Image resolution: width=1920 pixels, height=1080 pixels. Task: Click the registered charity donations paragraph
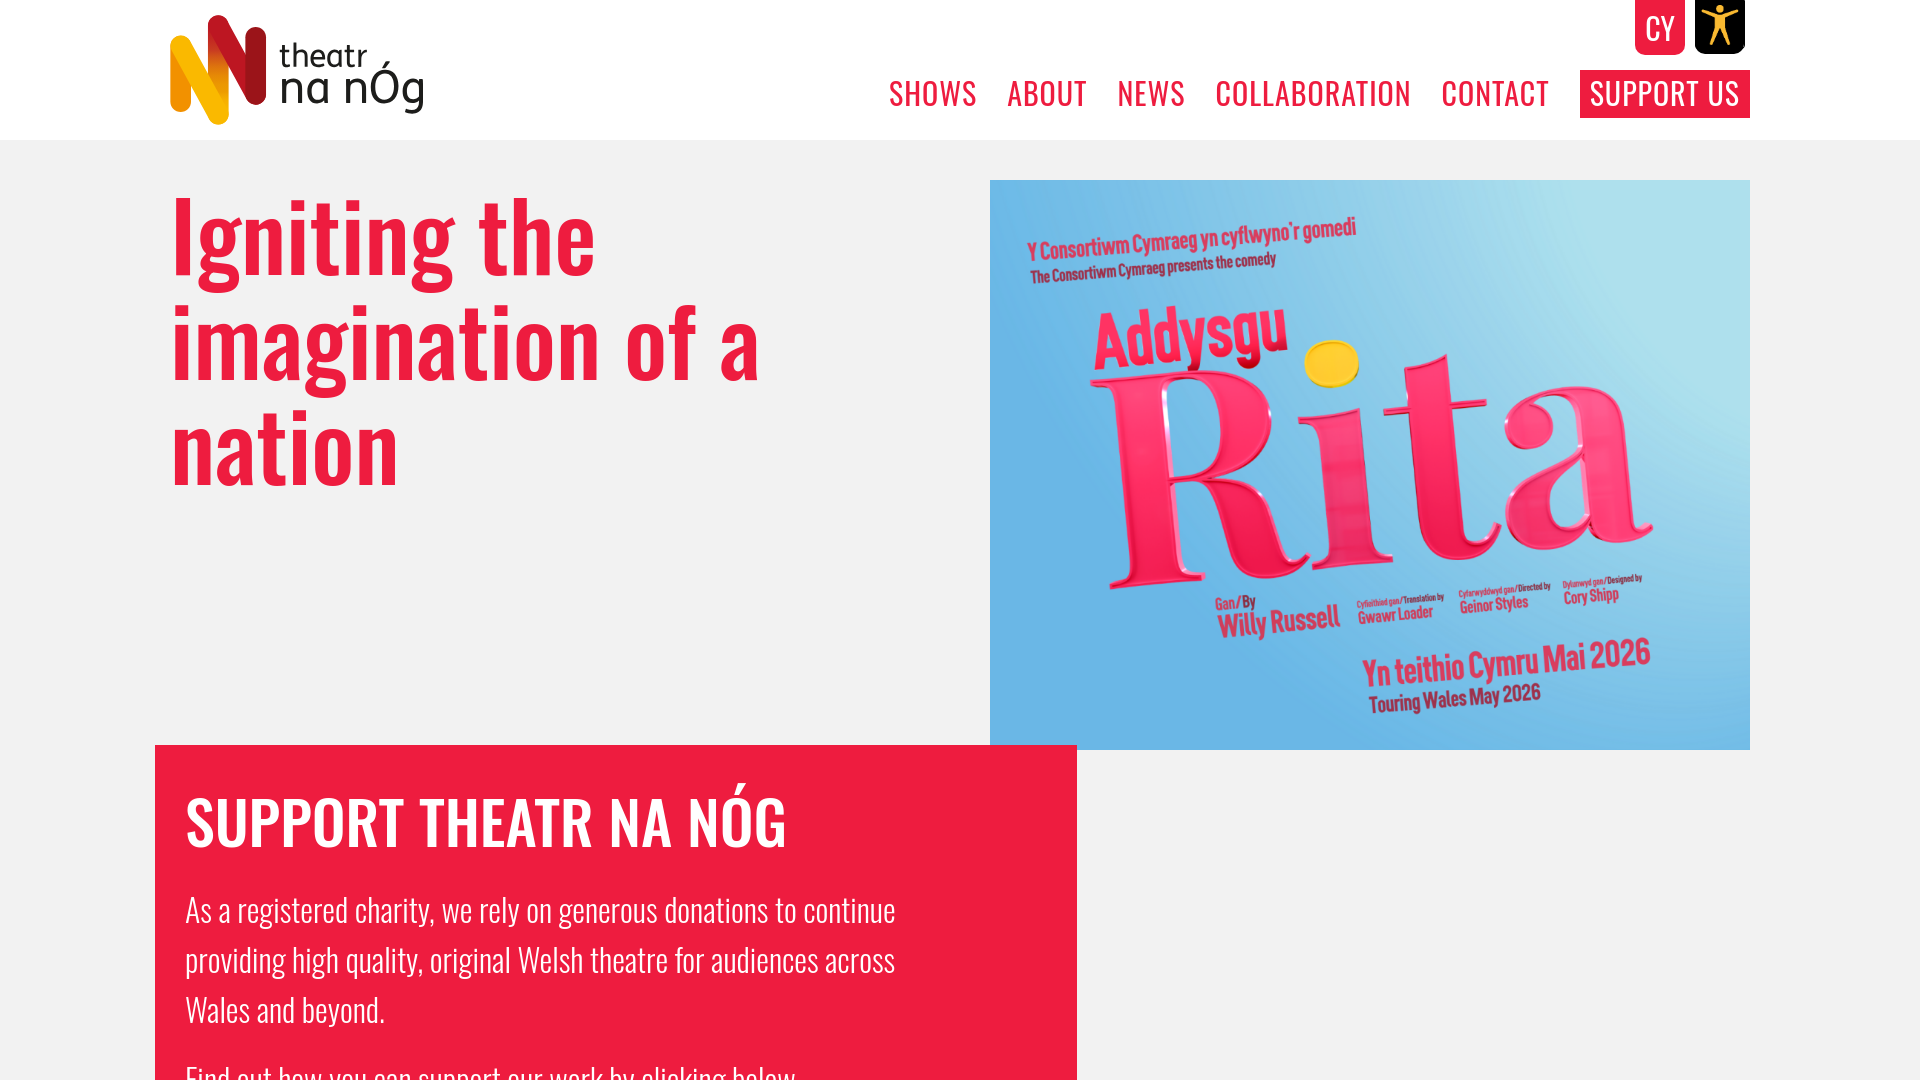click(x=540, y=960)
